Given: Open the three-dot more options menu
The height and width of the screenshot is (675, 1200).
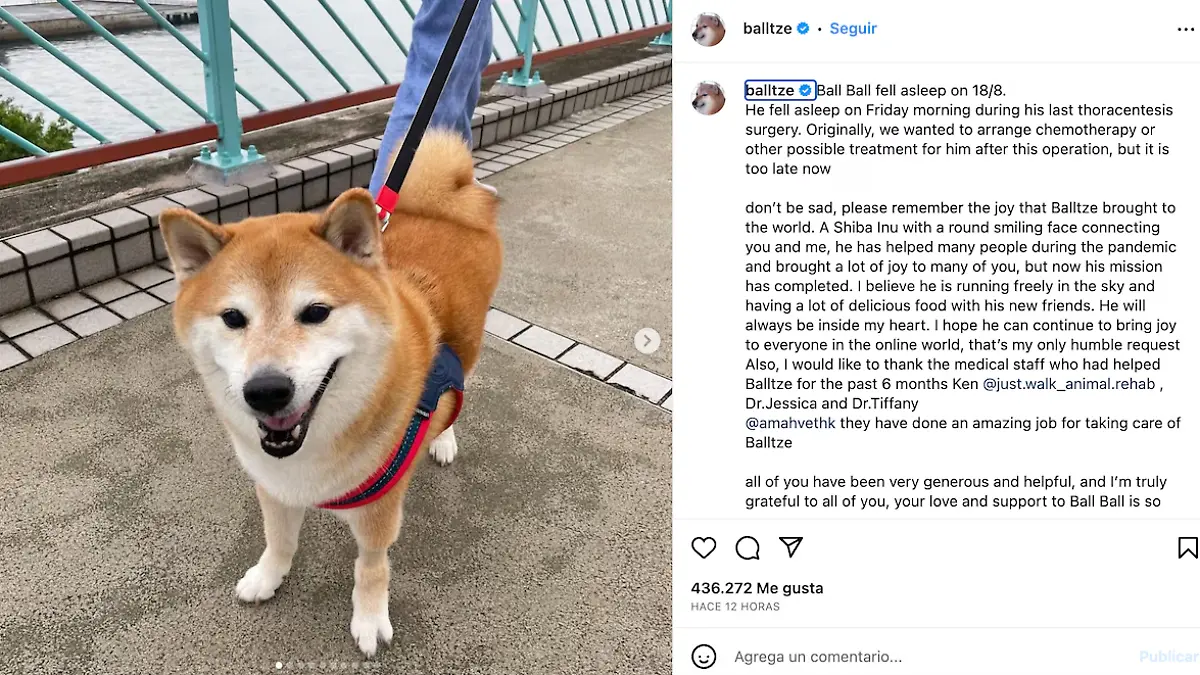Looking at the screenshot, I should tap(1184, 29).
